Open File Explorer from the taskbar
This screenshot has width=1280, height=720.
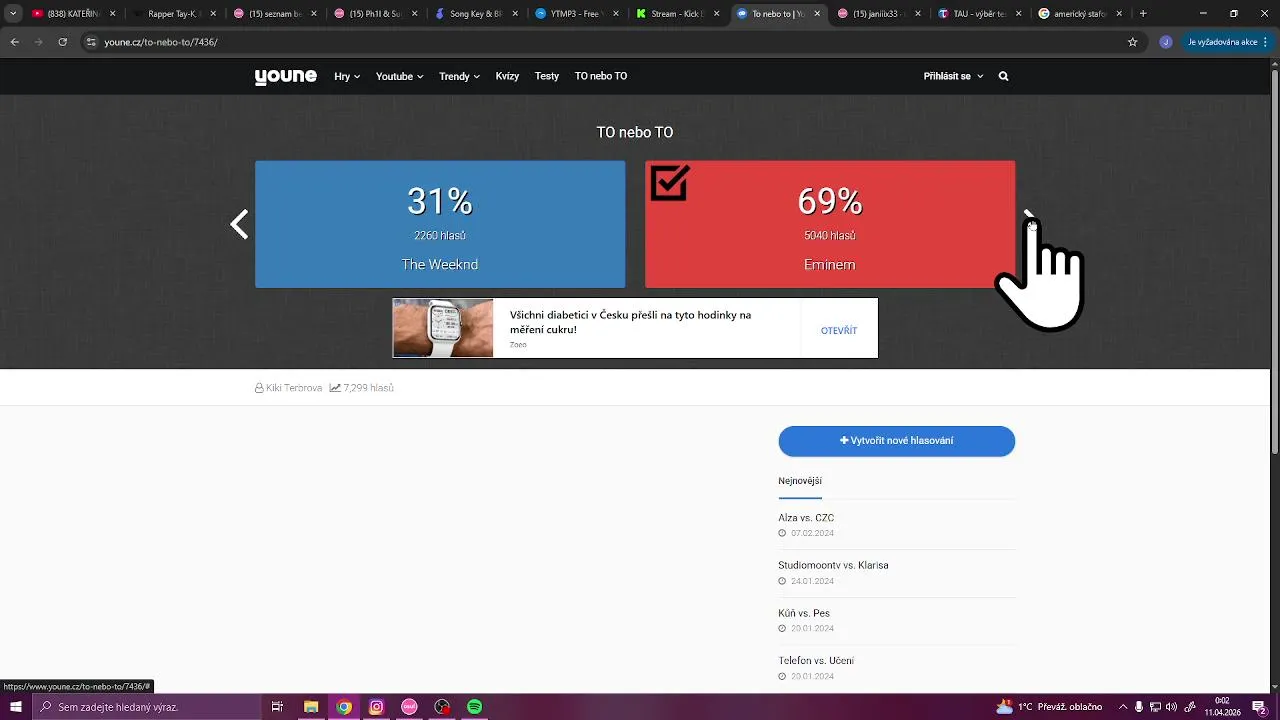coord(311,707)
